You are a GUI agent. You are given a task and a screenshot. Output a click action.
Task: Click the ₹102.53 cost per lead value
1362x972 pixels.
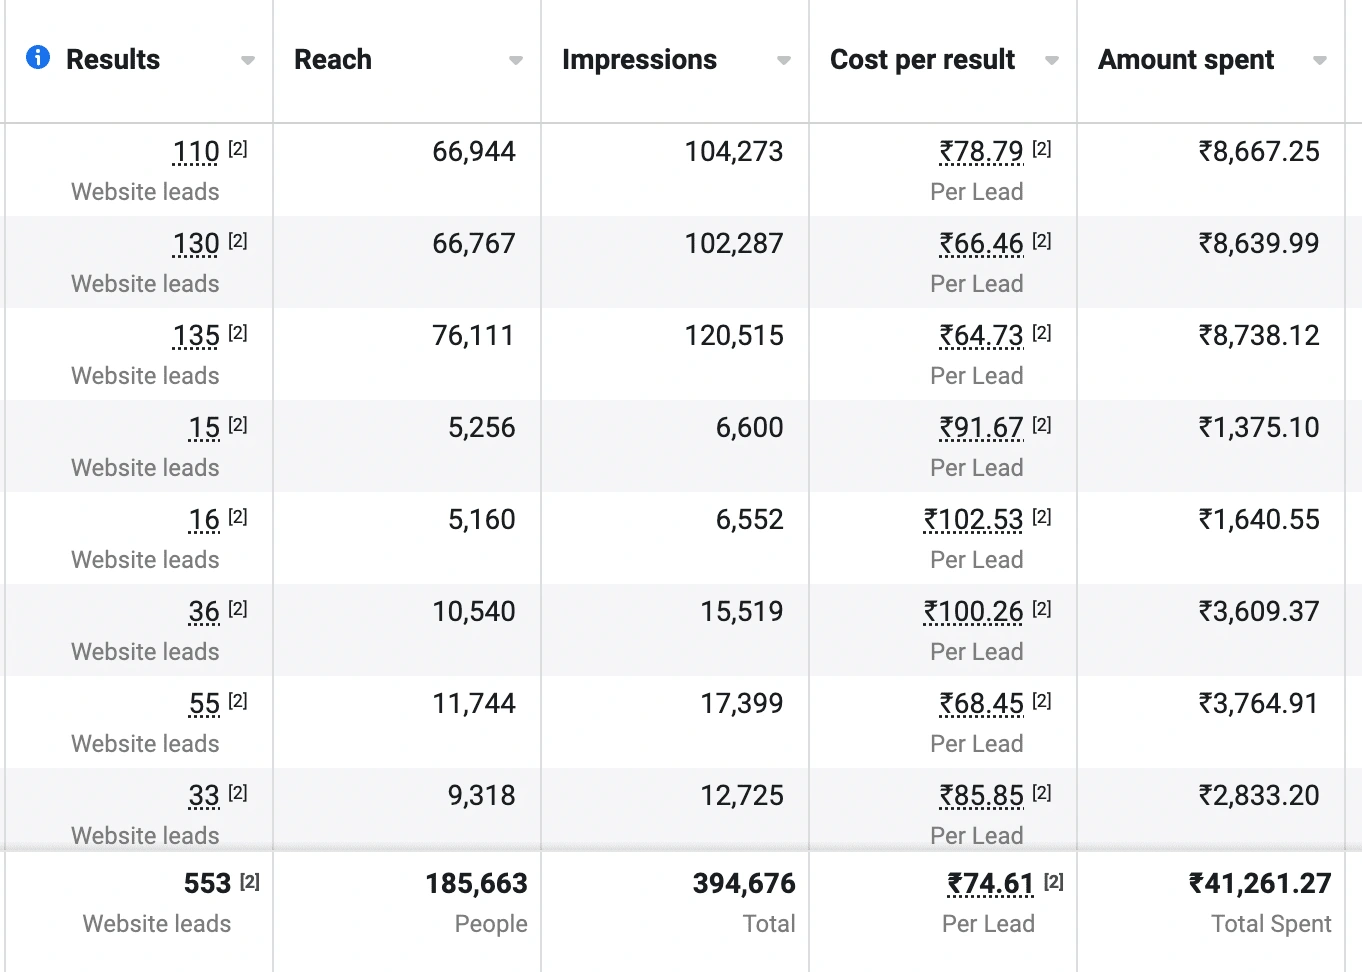973,520
